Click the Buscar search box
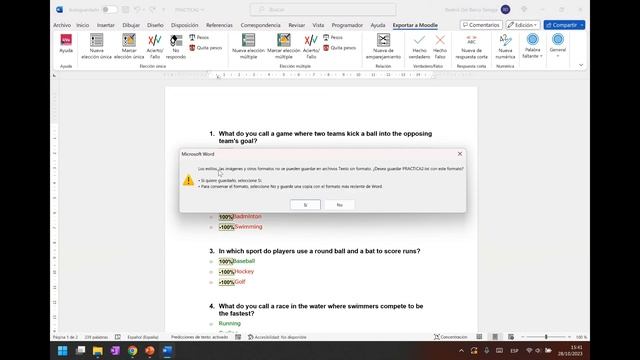Screen dimensions: 640x360 coord(323,9)
